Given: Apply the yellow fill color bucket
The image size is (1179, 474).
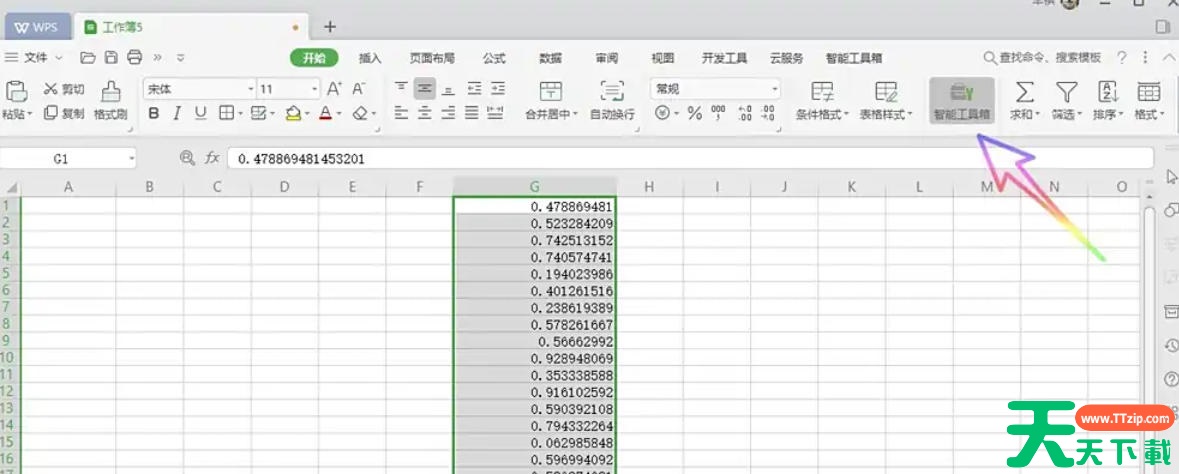Looking at the screenshot, I should point(293,113).
